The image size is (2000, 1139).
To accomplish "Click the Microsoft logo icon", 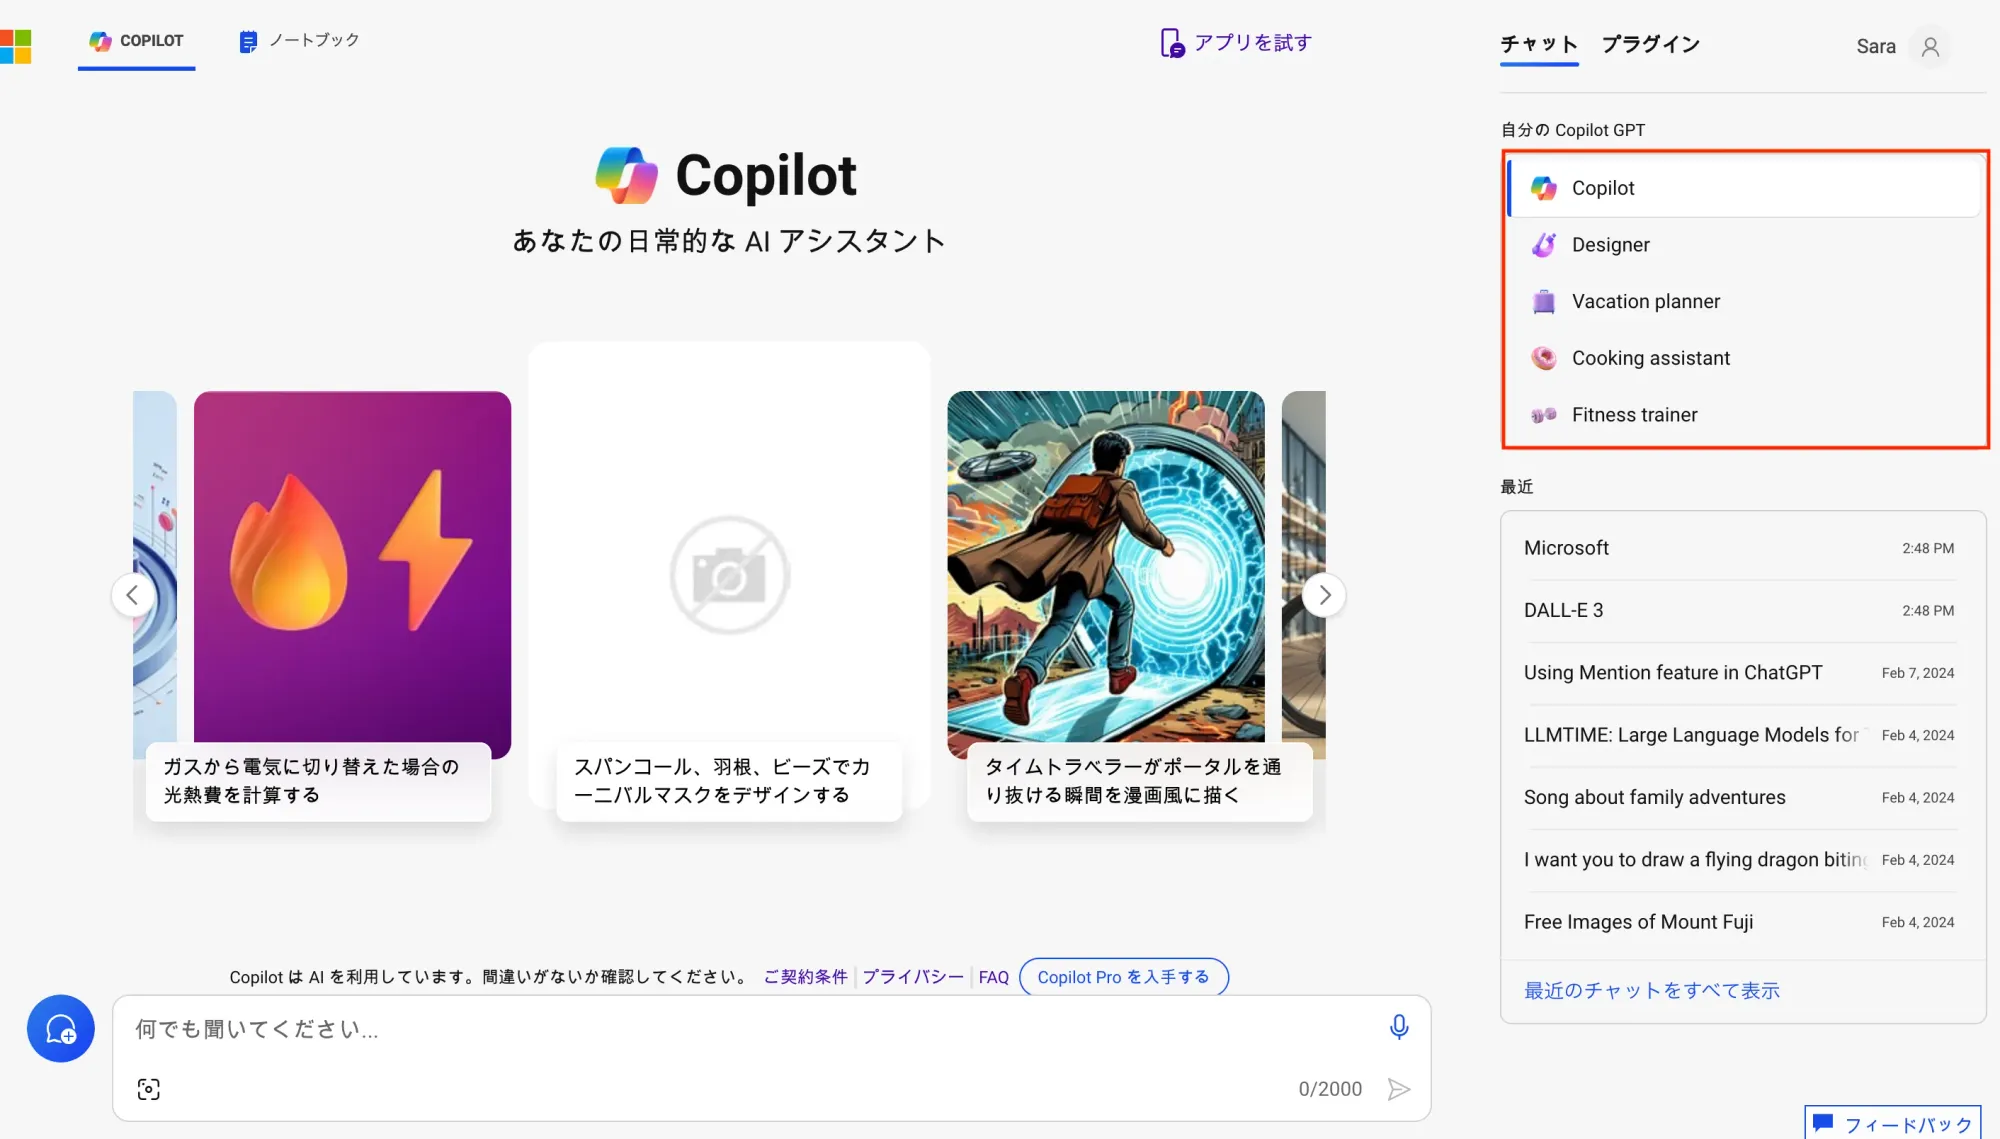I will 15,46.
